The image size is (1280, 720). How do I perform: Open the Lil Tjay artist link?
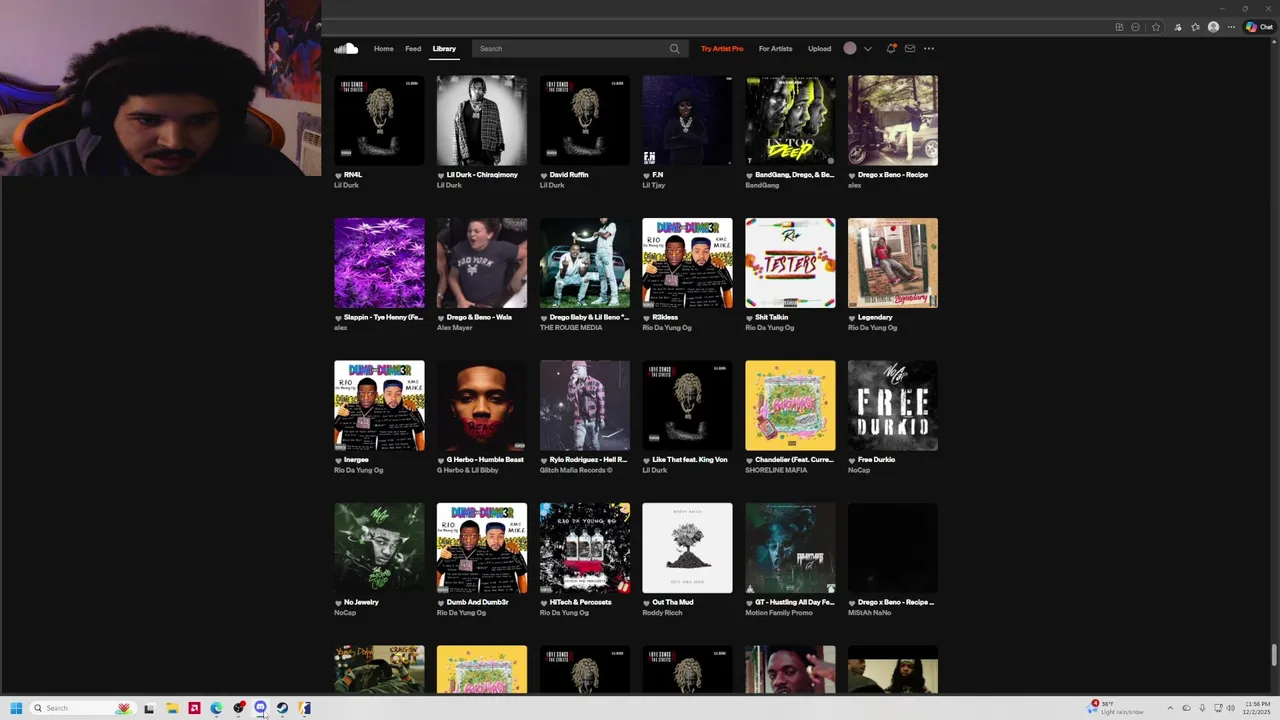653,185
